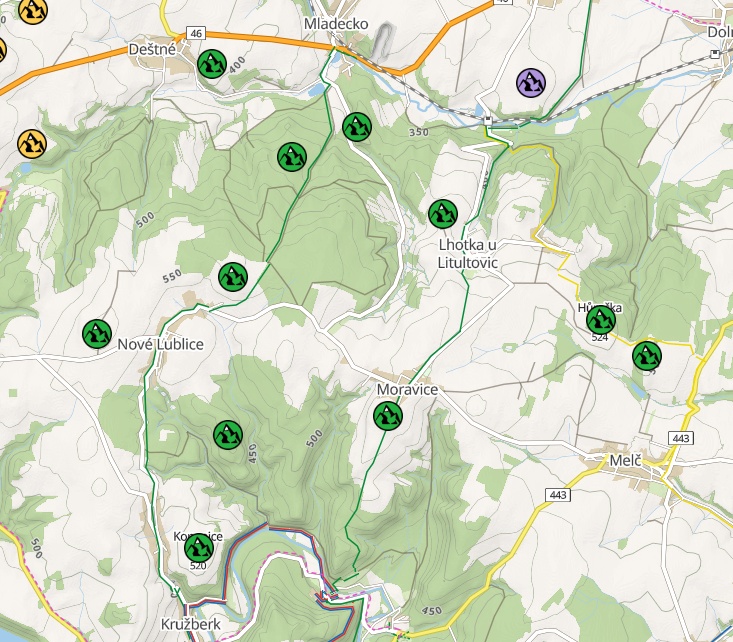Select green marker just south of Mladecko
Screen dimensions: 733x642
click(x=356, y=127)
